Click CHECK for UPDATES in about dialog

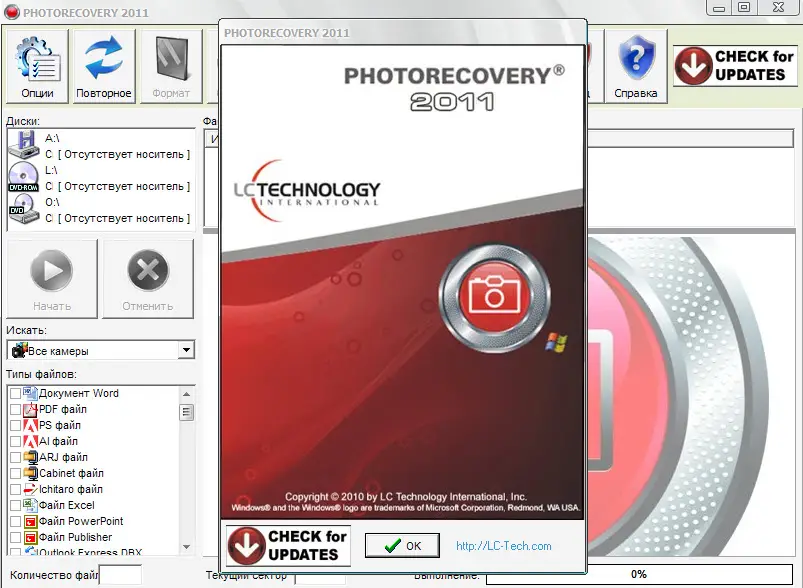pyautogui.click(x=288, y=545)
